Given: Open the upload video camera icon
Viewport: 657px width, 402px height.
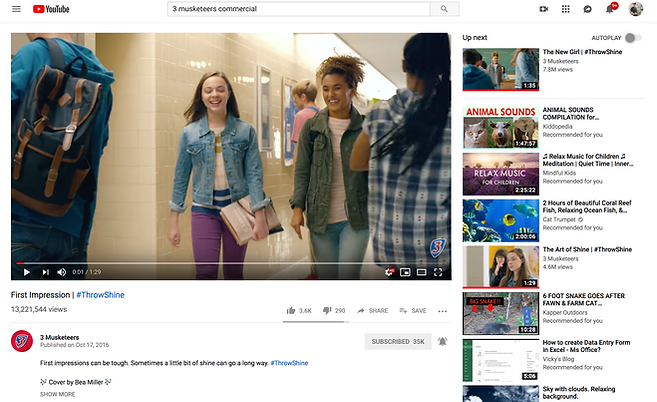Looking at the screenshot, I should [544, 9].
